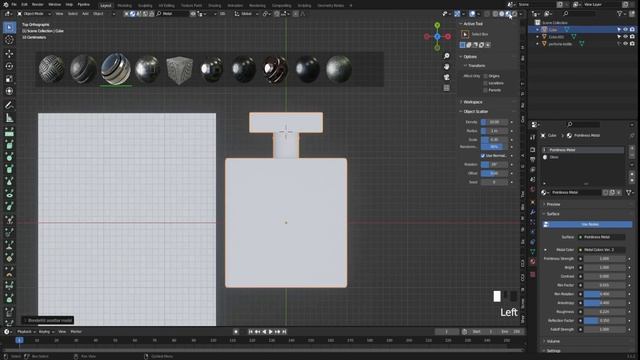Open the viewport Add menu
The image size is (640, 360).
85,14
